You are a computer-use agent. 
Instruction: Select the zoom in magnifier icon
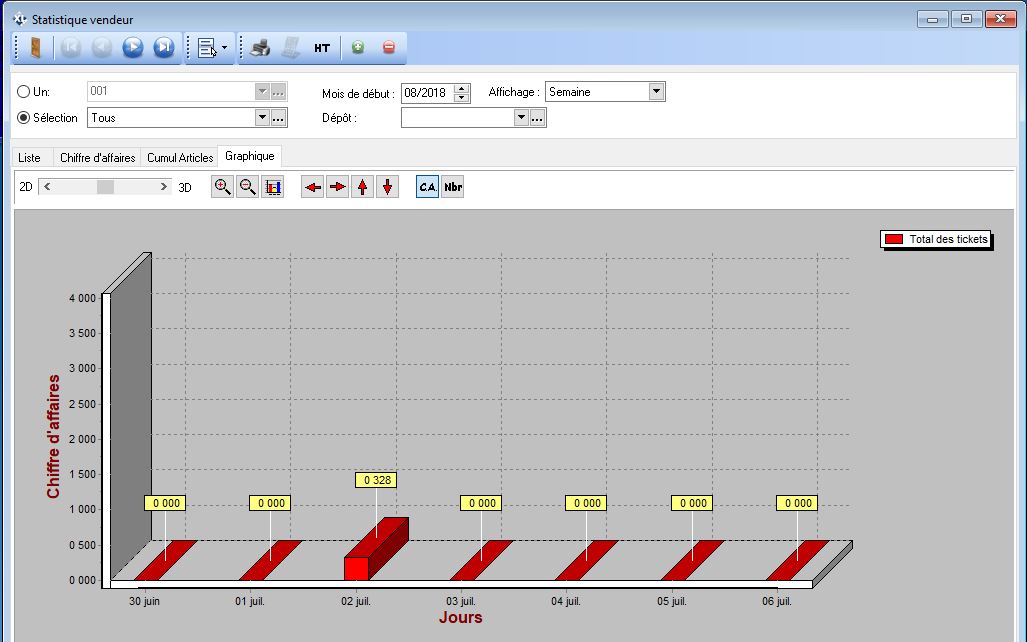click(222, 187)
